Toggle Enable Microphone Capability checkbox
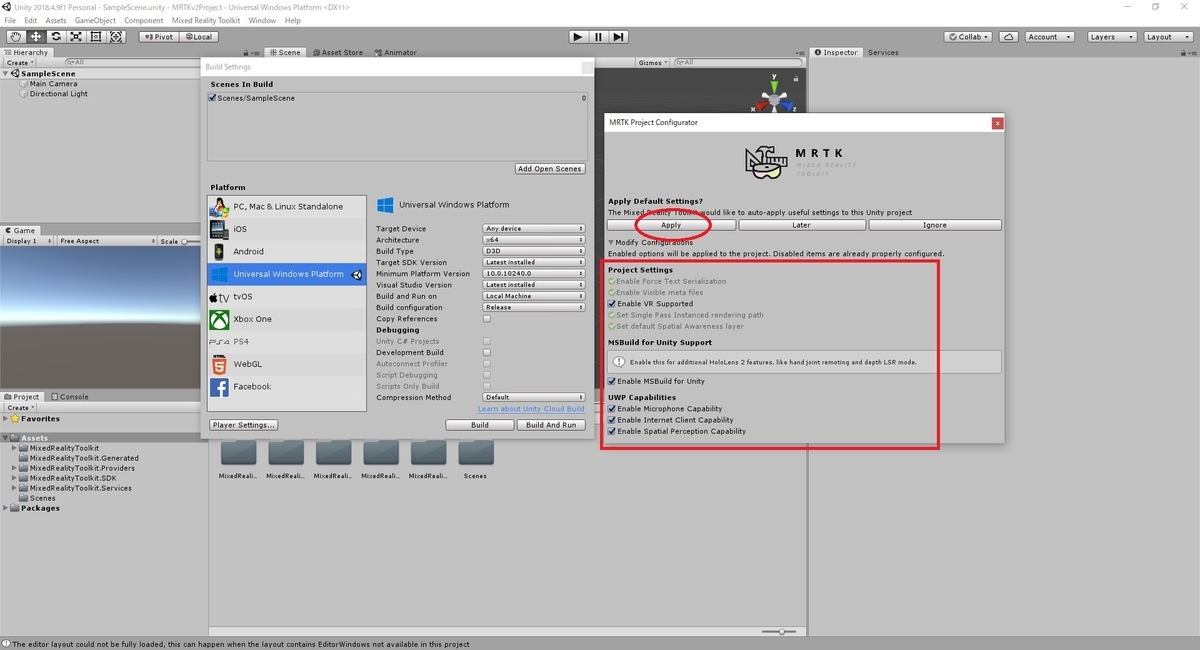 (612, 409)
